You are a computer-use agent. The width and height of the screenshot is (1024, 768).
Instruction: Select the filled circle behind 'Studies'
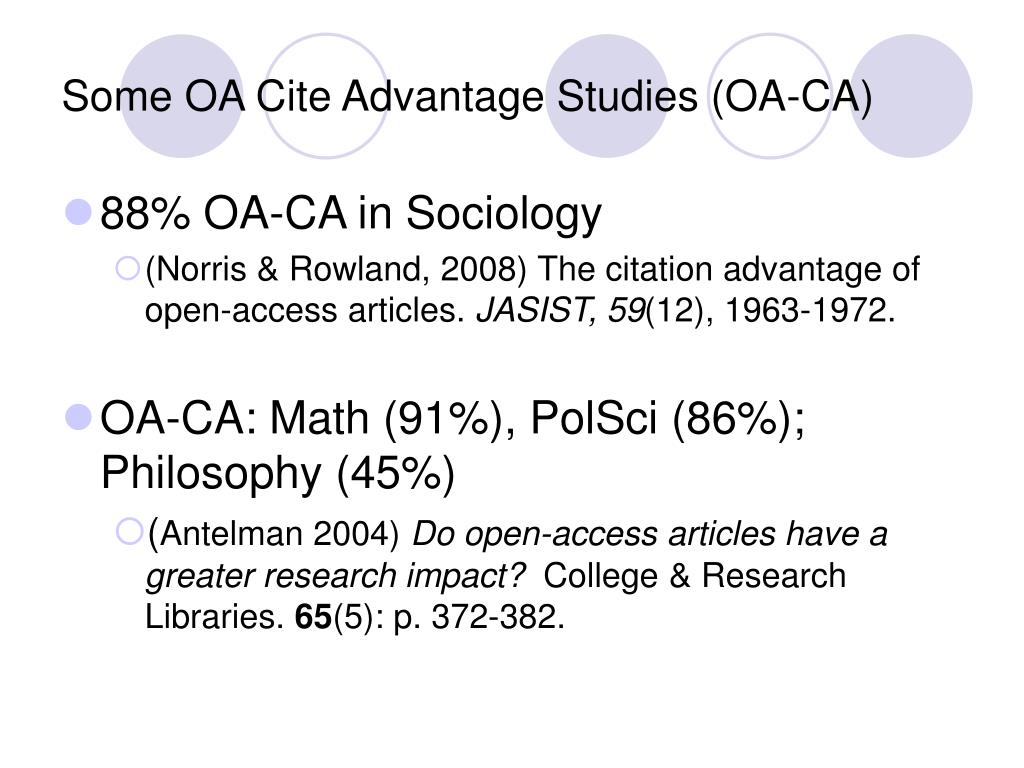point(607,96)
